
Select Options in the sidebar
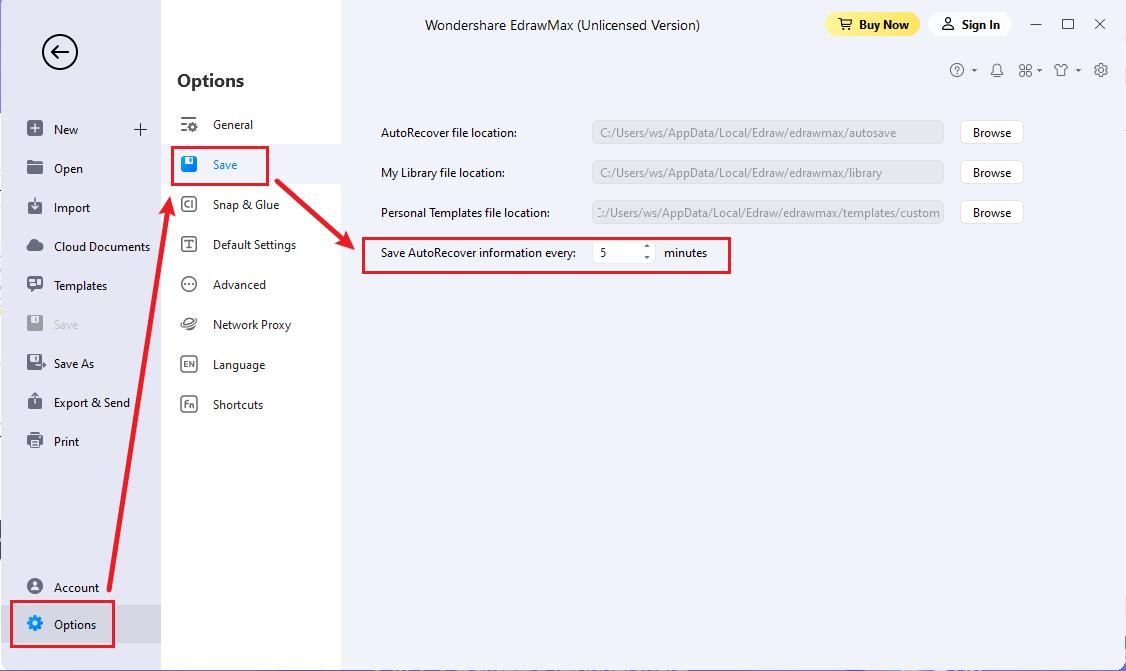(80, 624)
